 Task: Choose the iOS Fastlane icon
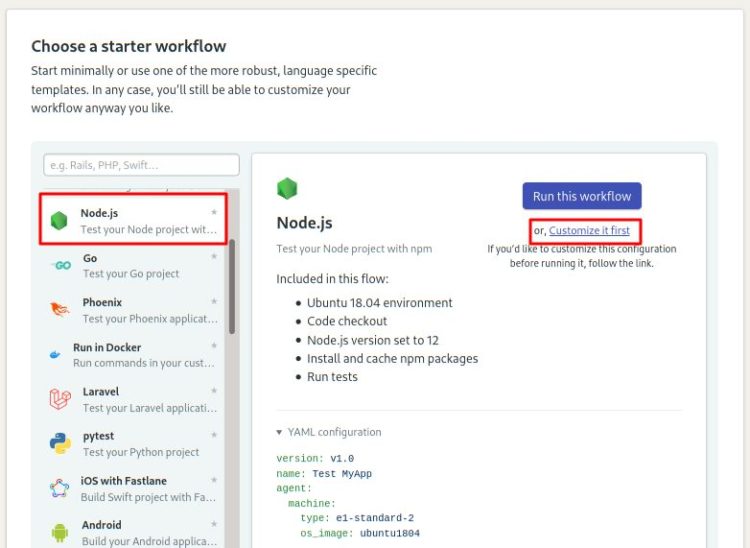coord(60,488)
